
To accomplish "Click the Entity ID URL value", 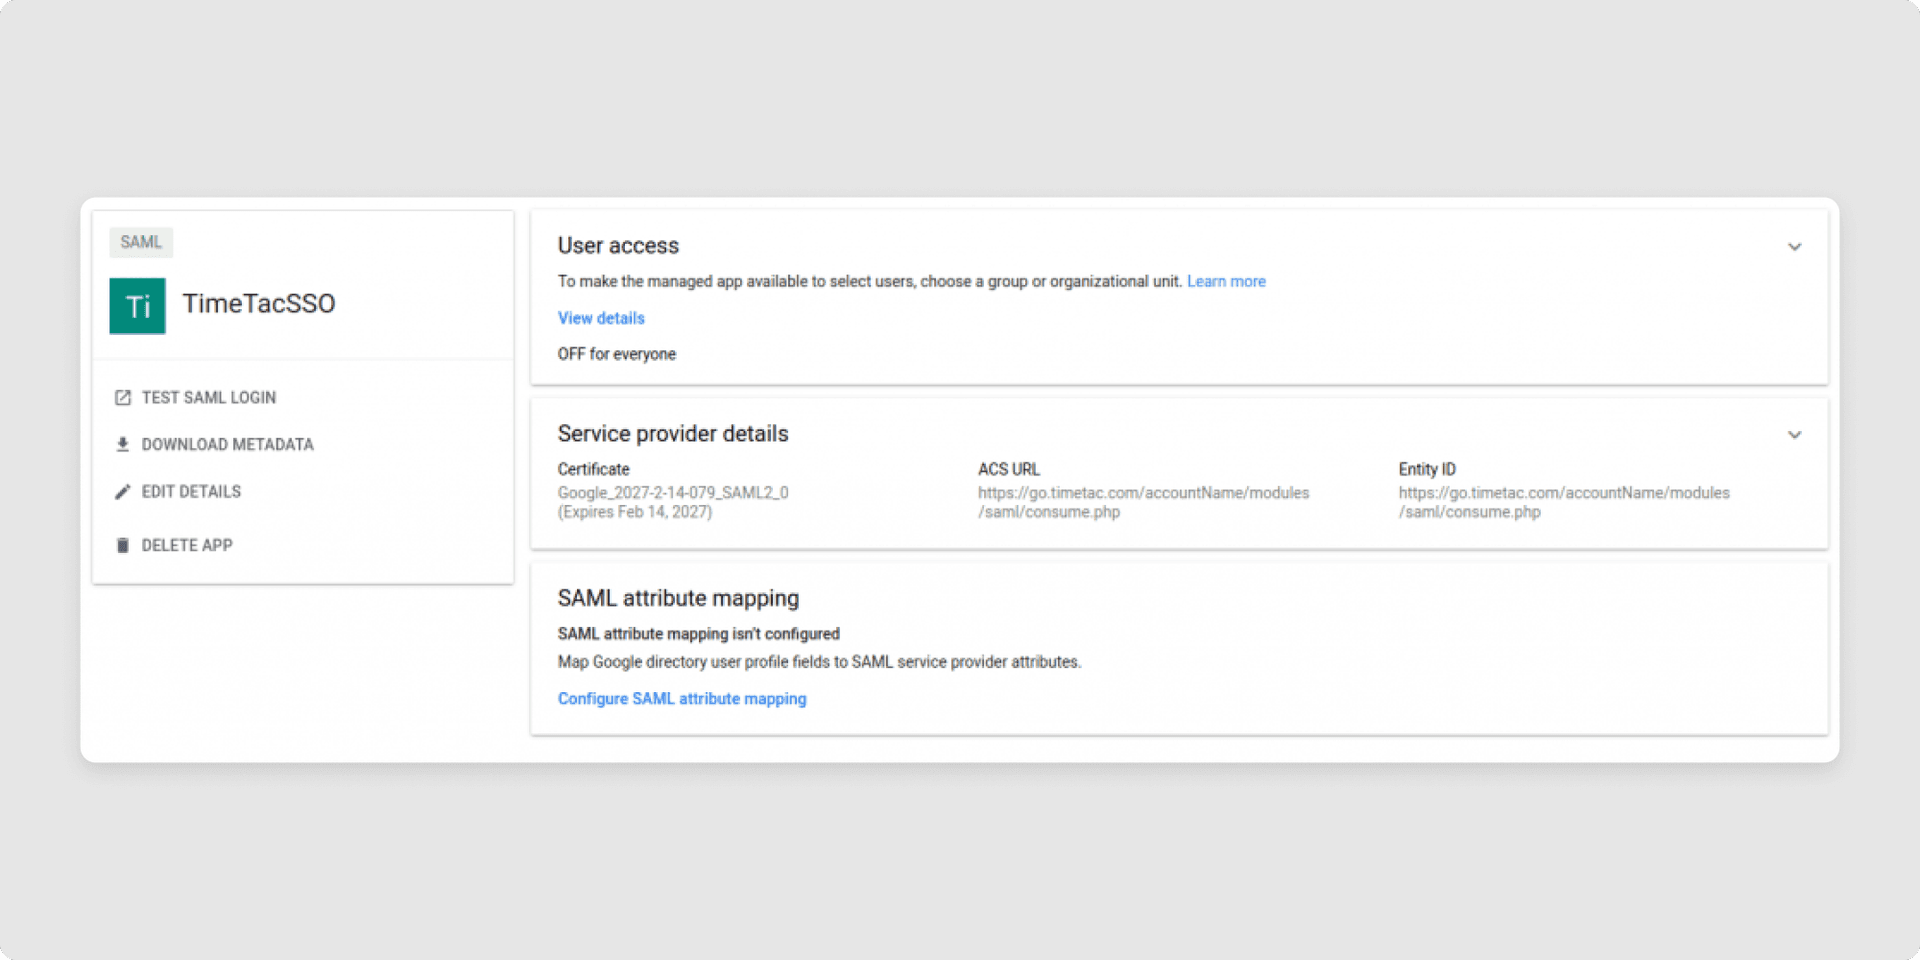I will [1564, 502].
